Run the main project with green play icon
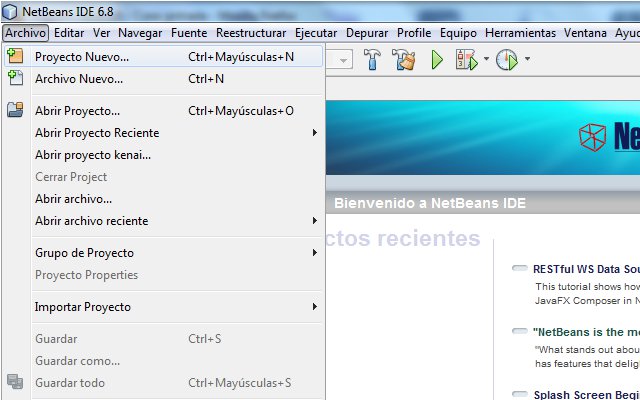 tap(437, 60)
